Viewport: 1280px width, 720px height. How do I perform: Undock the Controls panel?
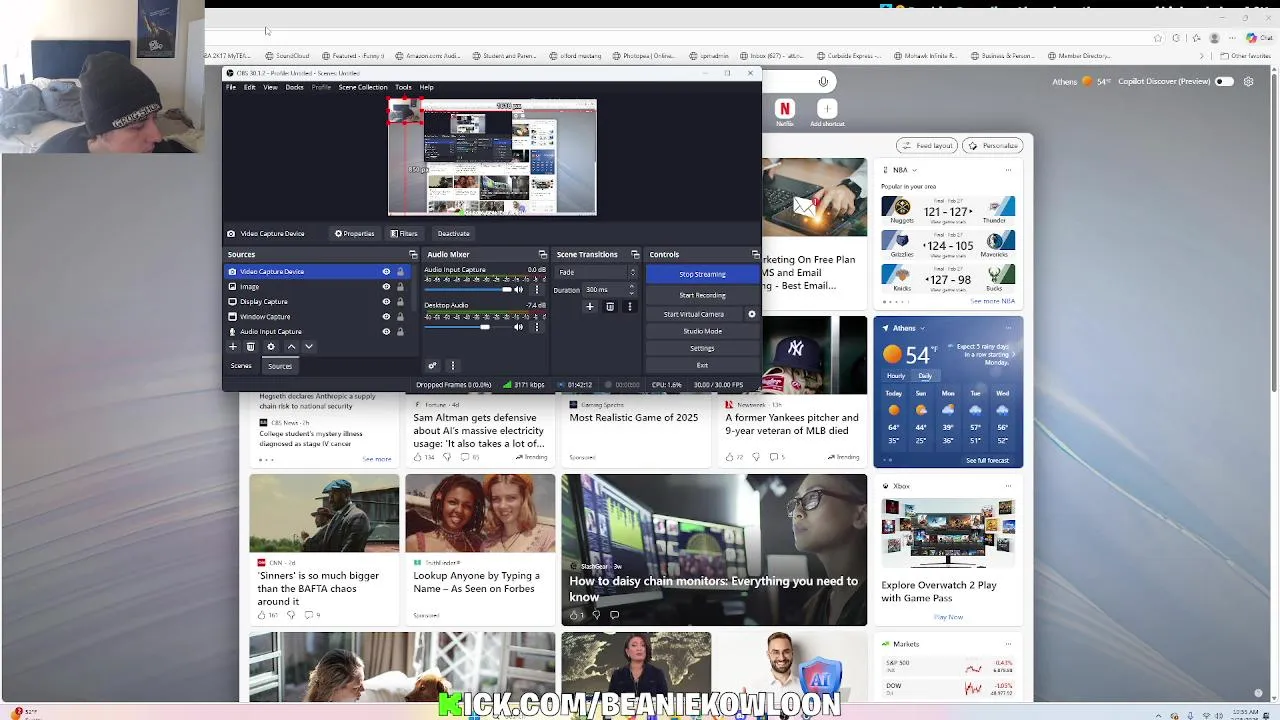pos(755,255)
